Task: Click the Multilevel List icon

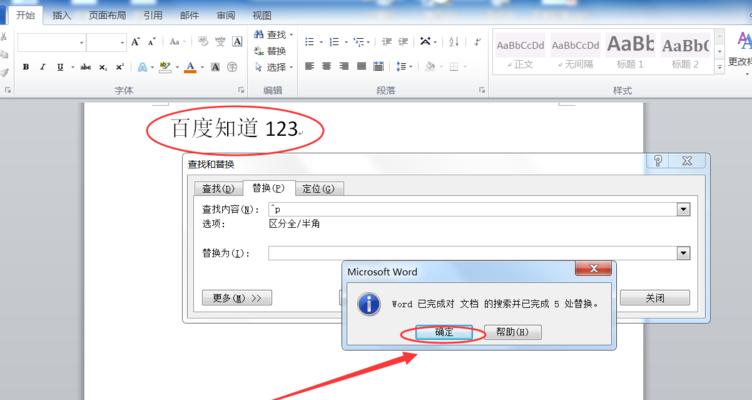Action: [358, 42]
